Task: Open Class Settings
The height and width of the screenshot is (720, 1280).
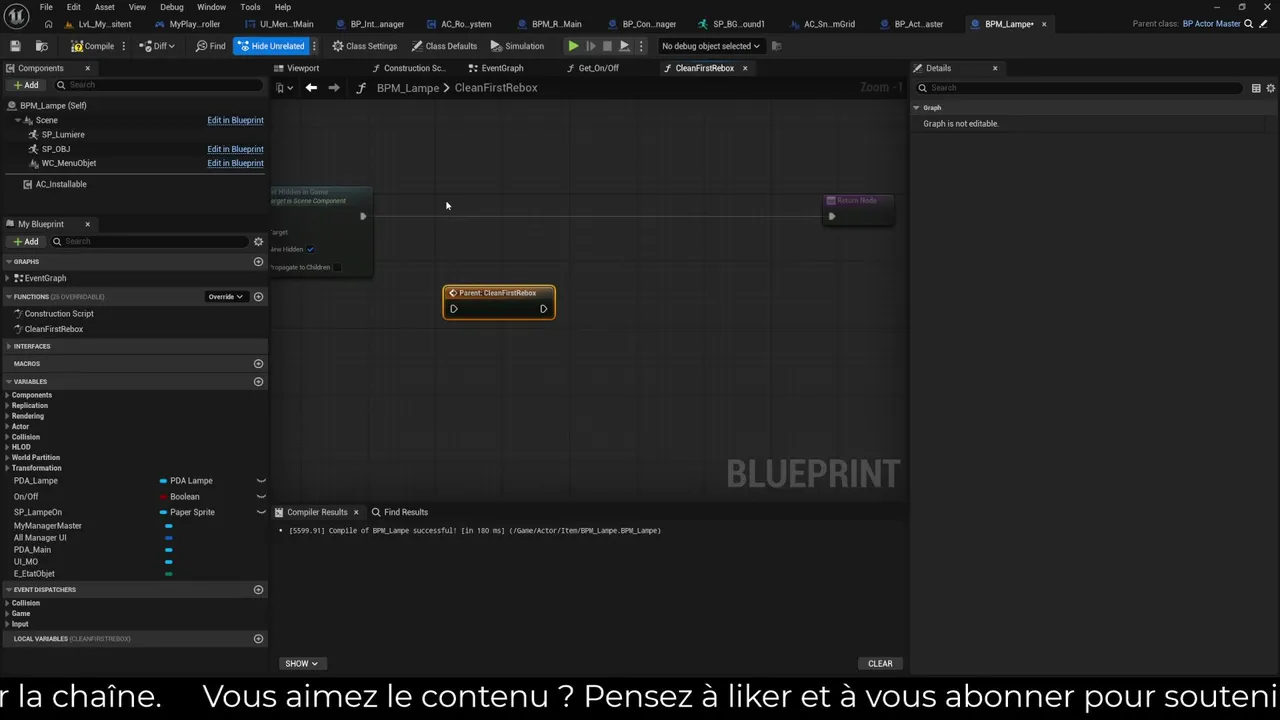Action: click(x=364, y=46)
